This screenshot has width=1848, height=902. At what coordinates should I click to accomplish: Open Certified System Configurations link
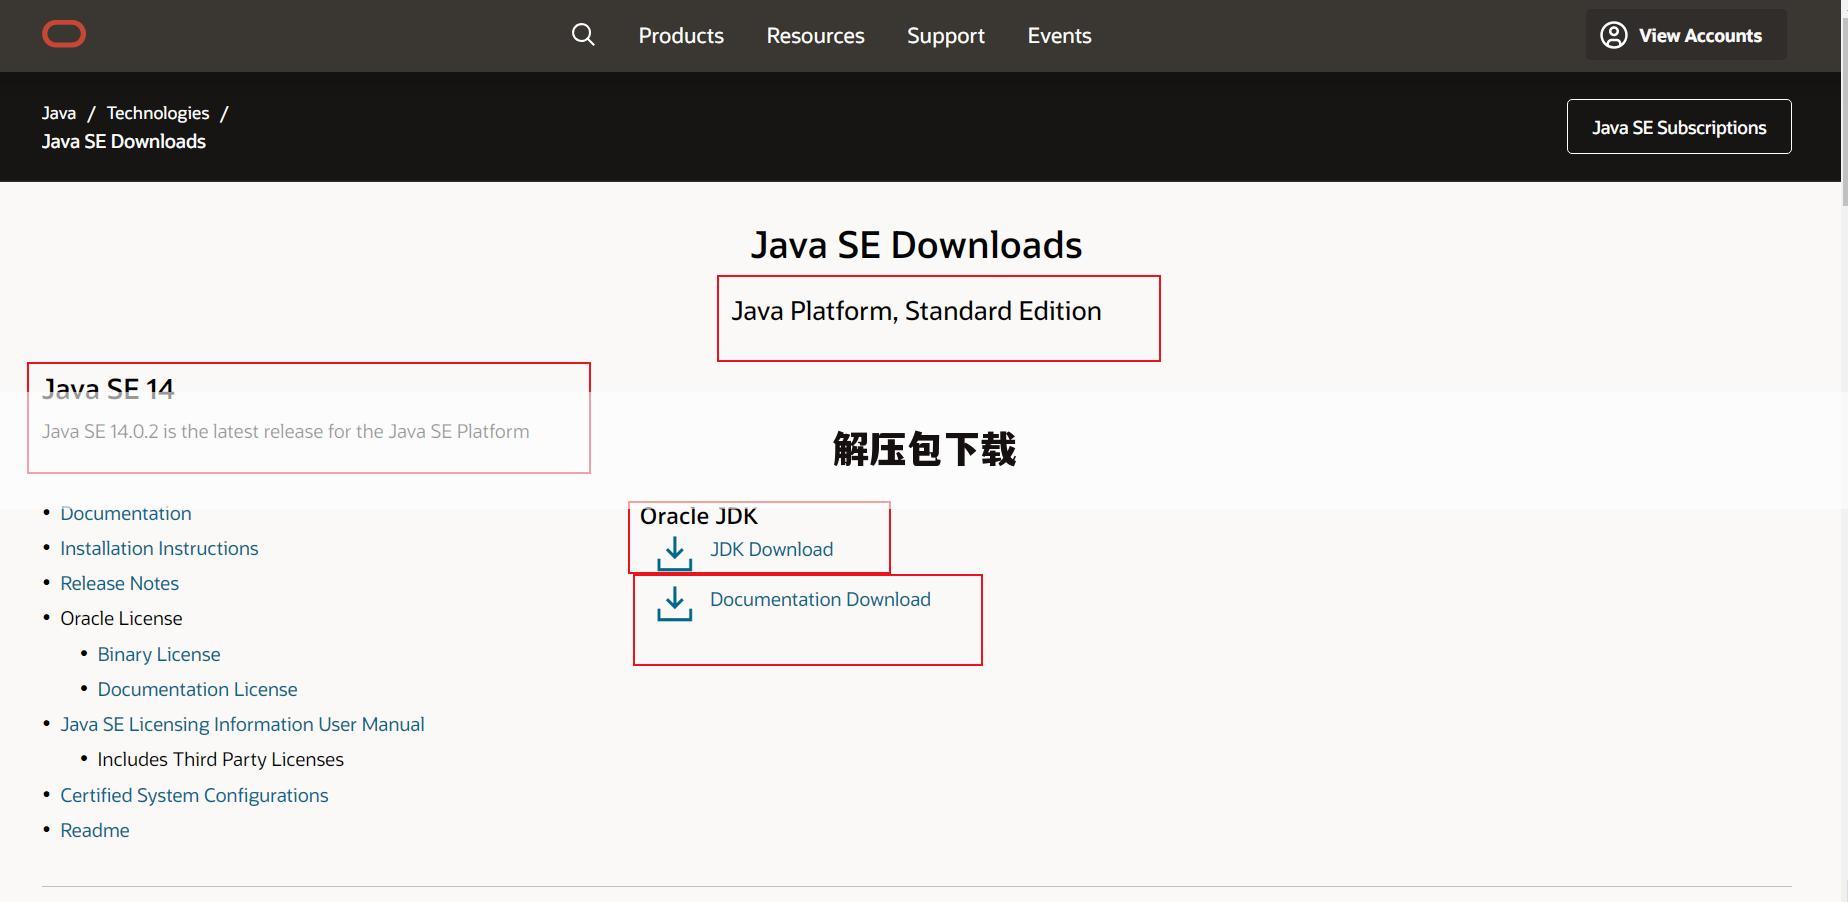pos(194,795)
